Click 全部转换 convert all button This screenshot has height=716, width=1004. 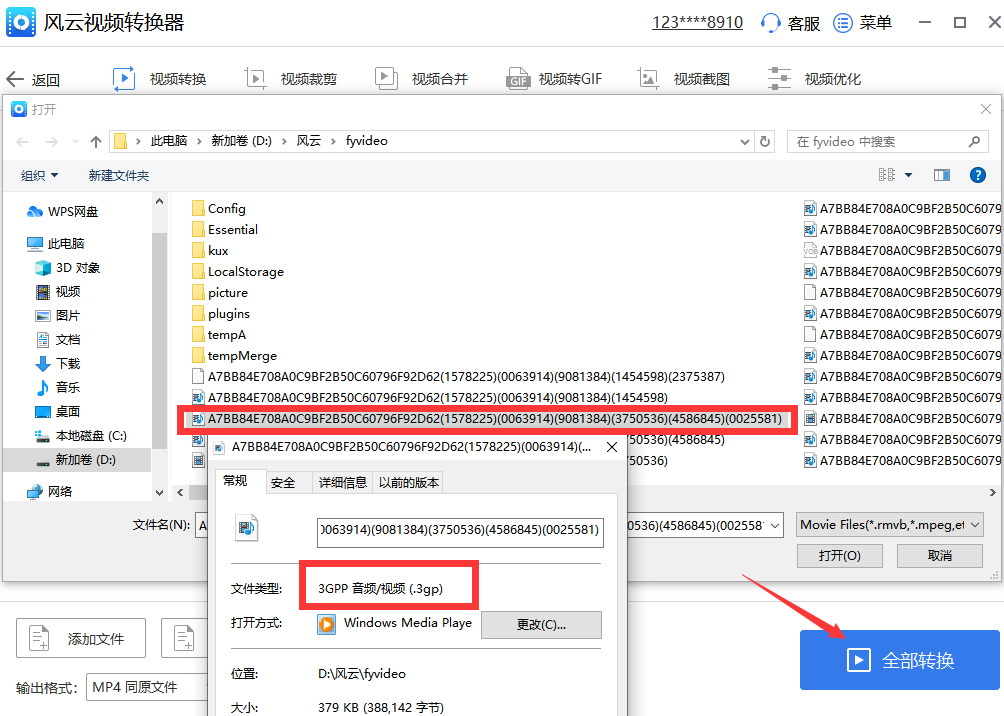(900, 660)
